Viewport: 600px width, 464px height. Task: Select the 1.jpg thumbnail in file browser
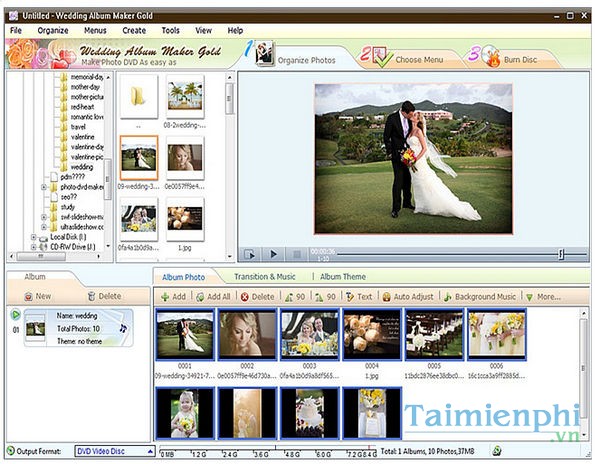click(185, 219)
